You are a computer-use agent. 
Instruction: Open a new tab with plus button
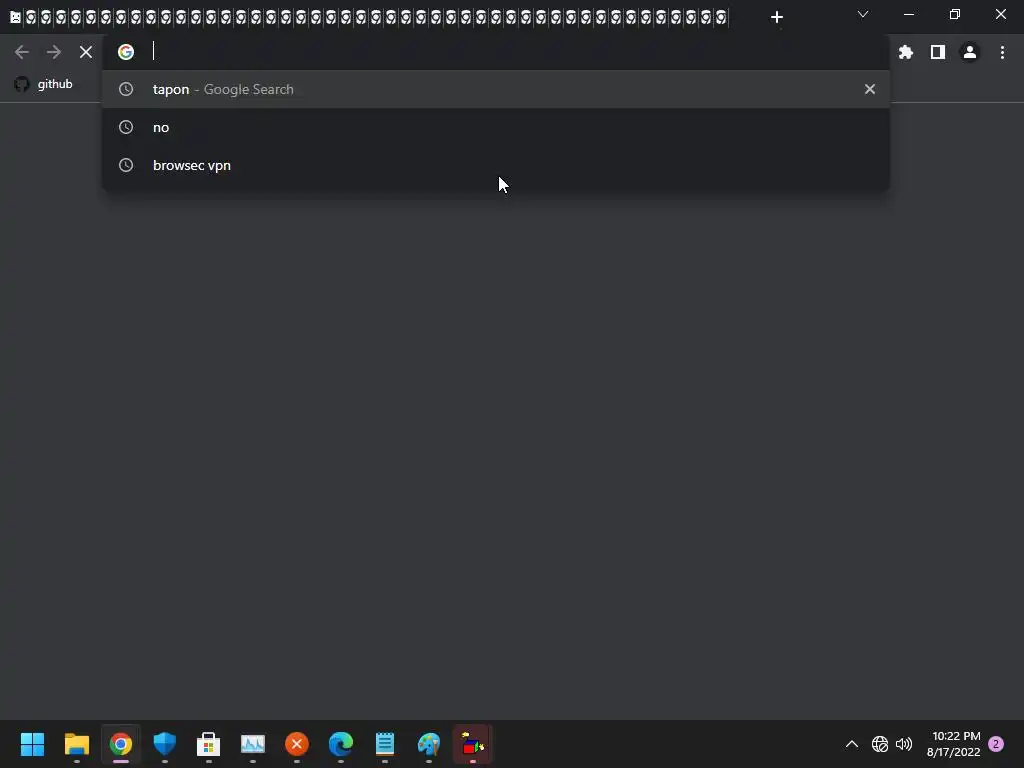pos(776,17)
